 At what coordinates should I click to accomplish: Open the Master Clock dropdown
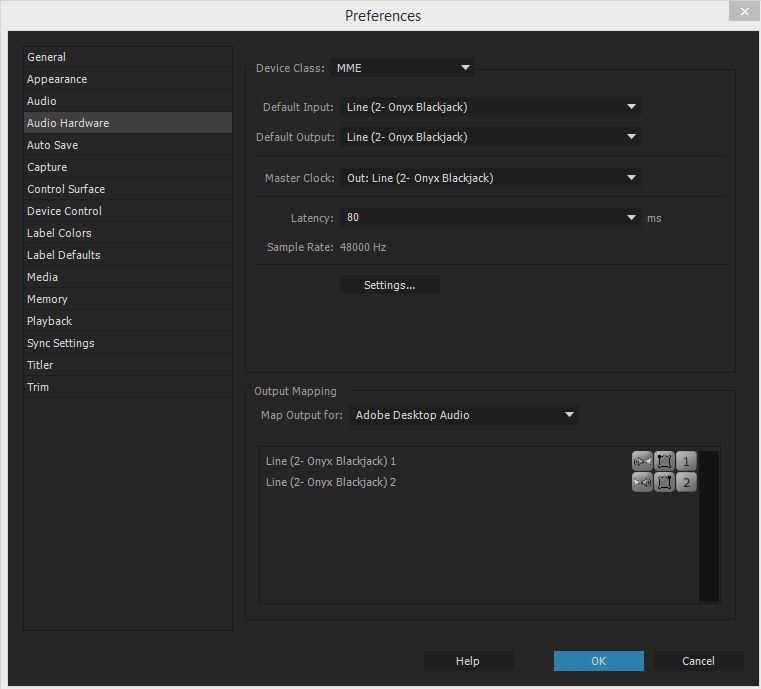point(490,178)
